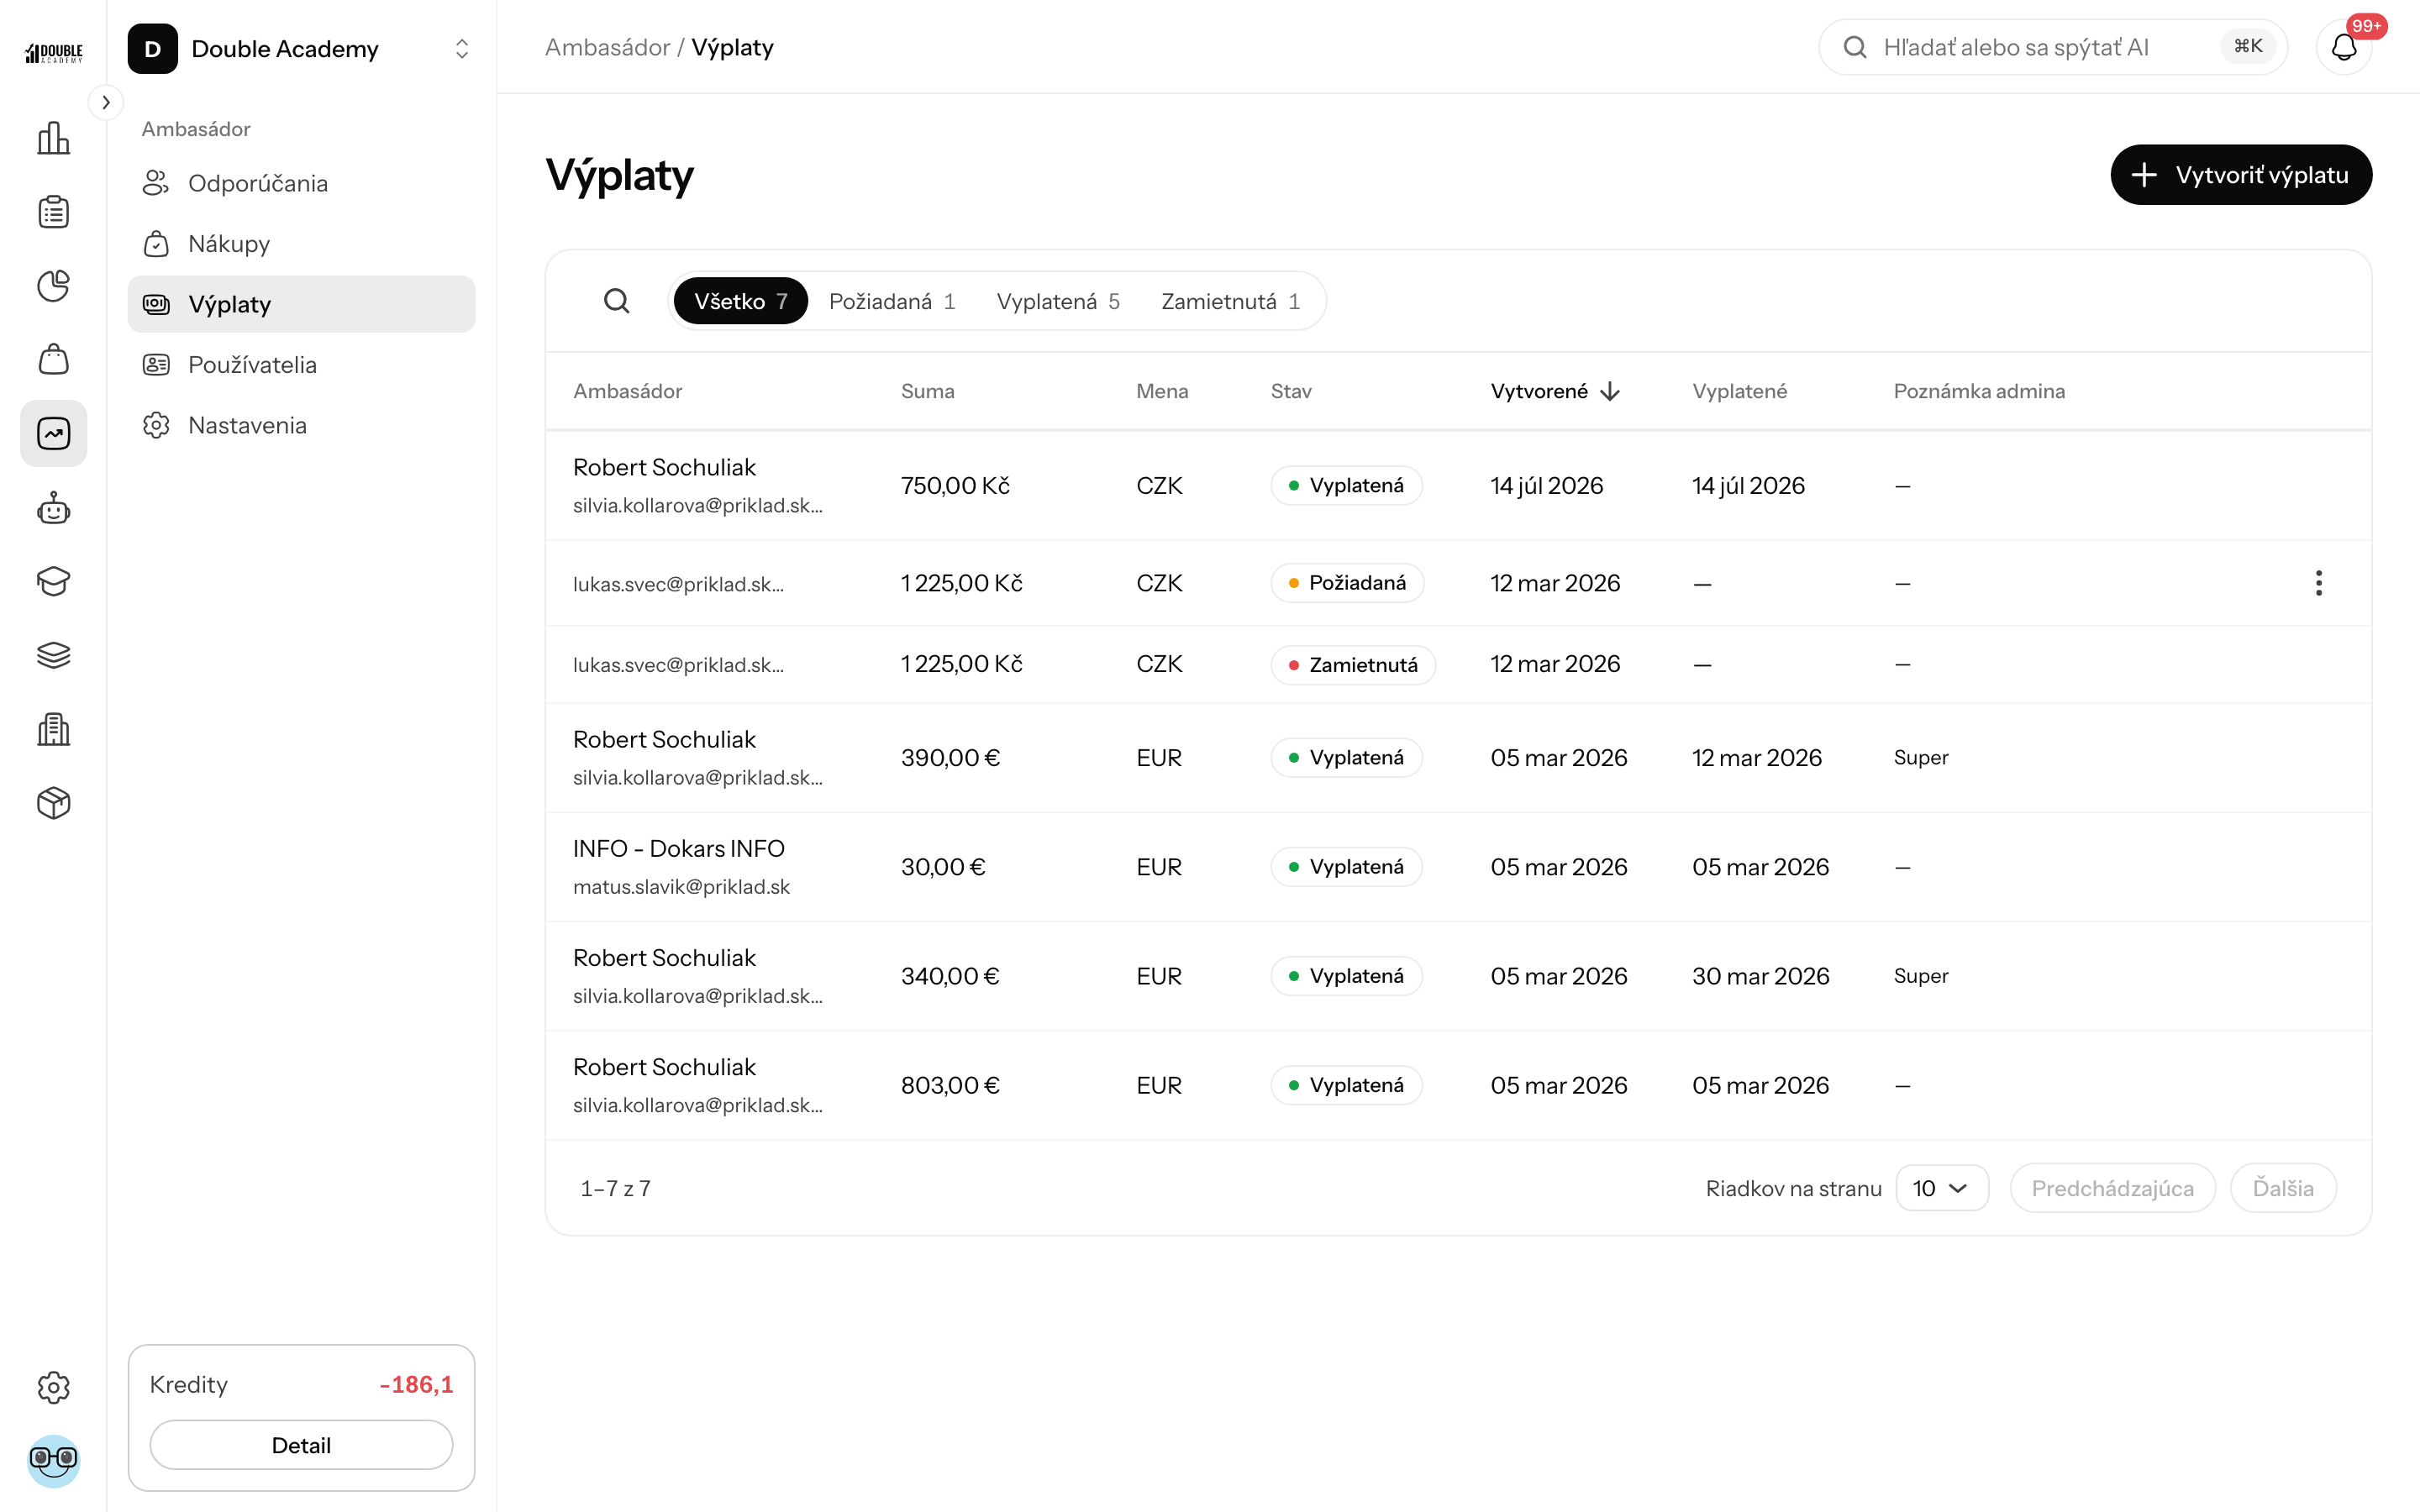Expand the Double Academy workspace switcher
The image size is (2420, 1512).
click(300, 49)
